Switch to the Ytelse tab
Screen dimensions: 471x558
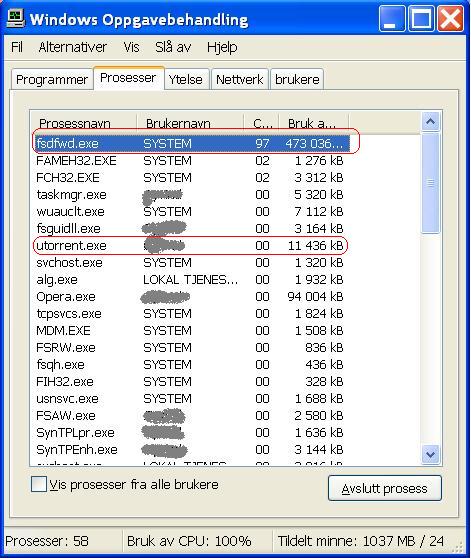(186, 79)
